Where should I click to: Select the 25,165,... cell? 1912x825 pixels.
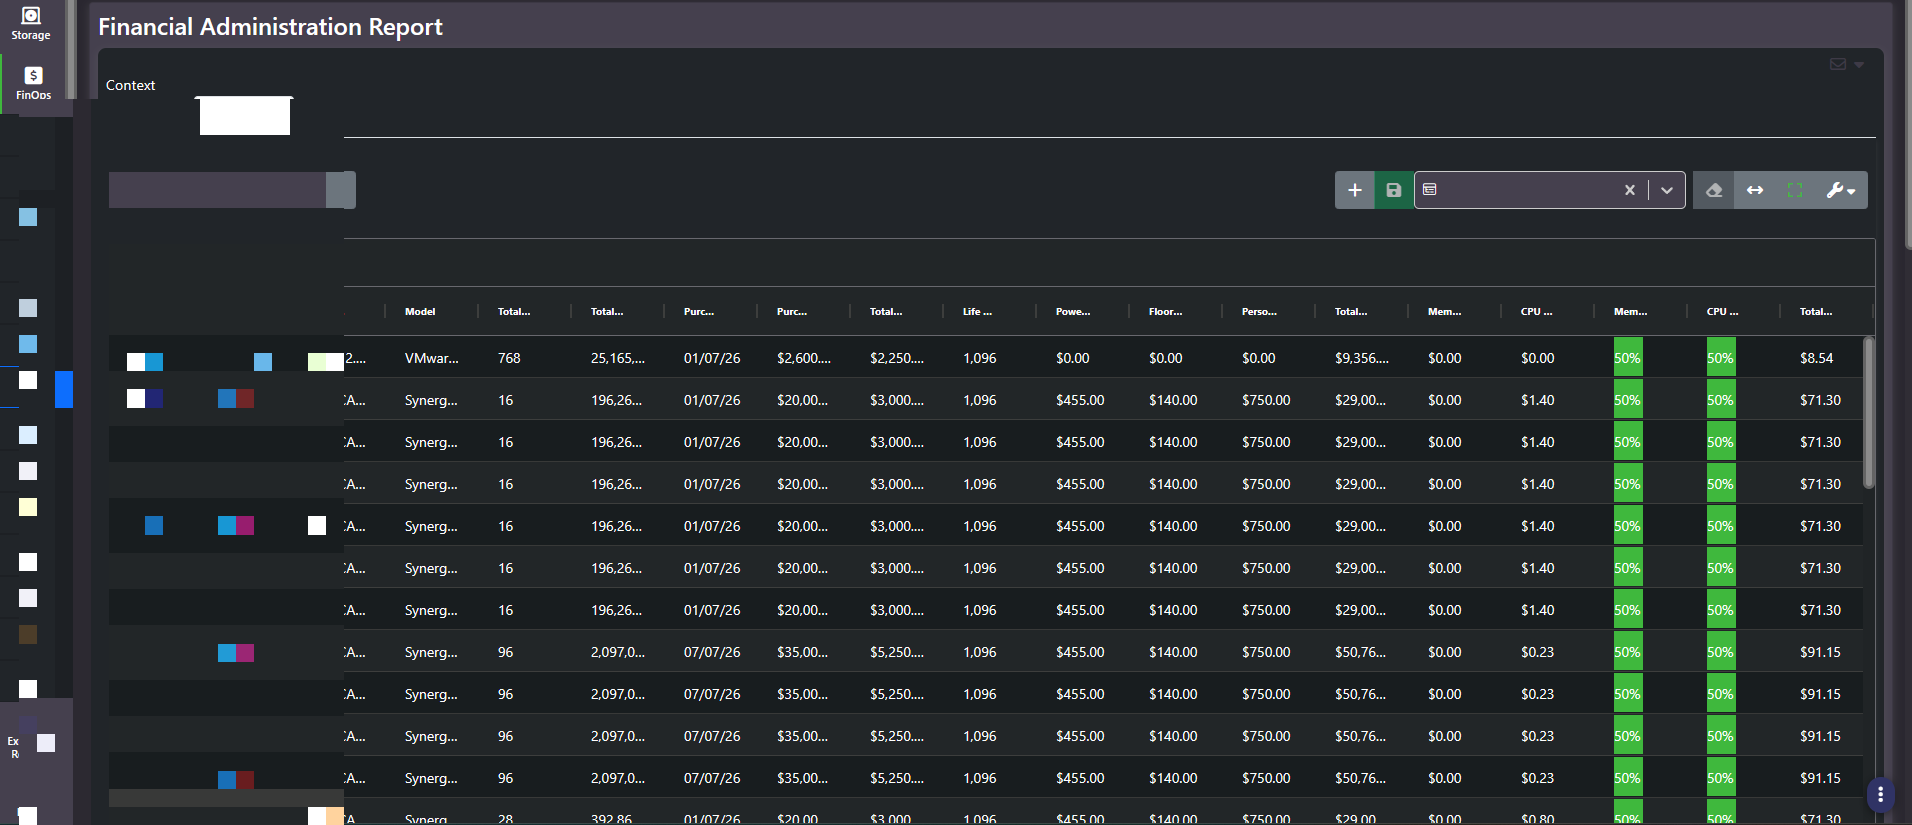[618, 358]
